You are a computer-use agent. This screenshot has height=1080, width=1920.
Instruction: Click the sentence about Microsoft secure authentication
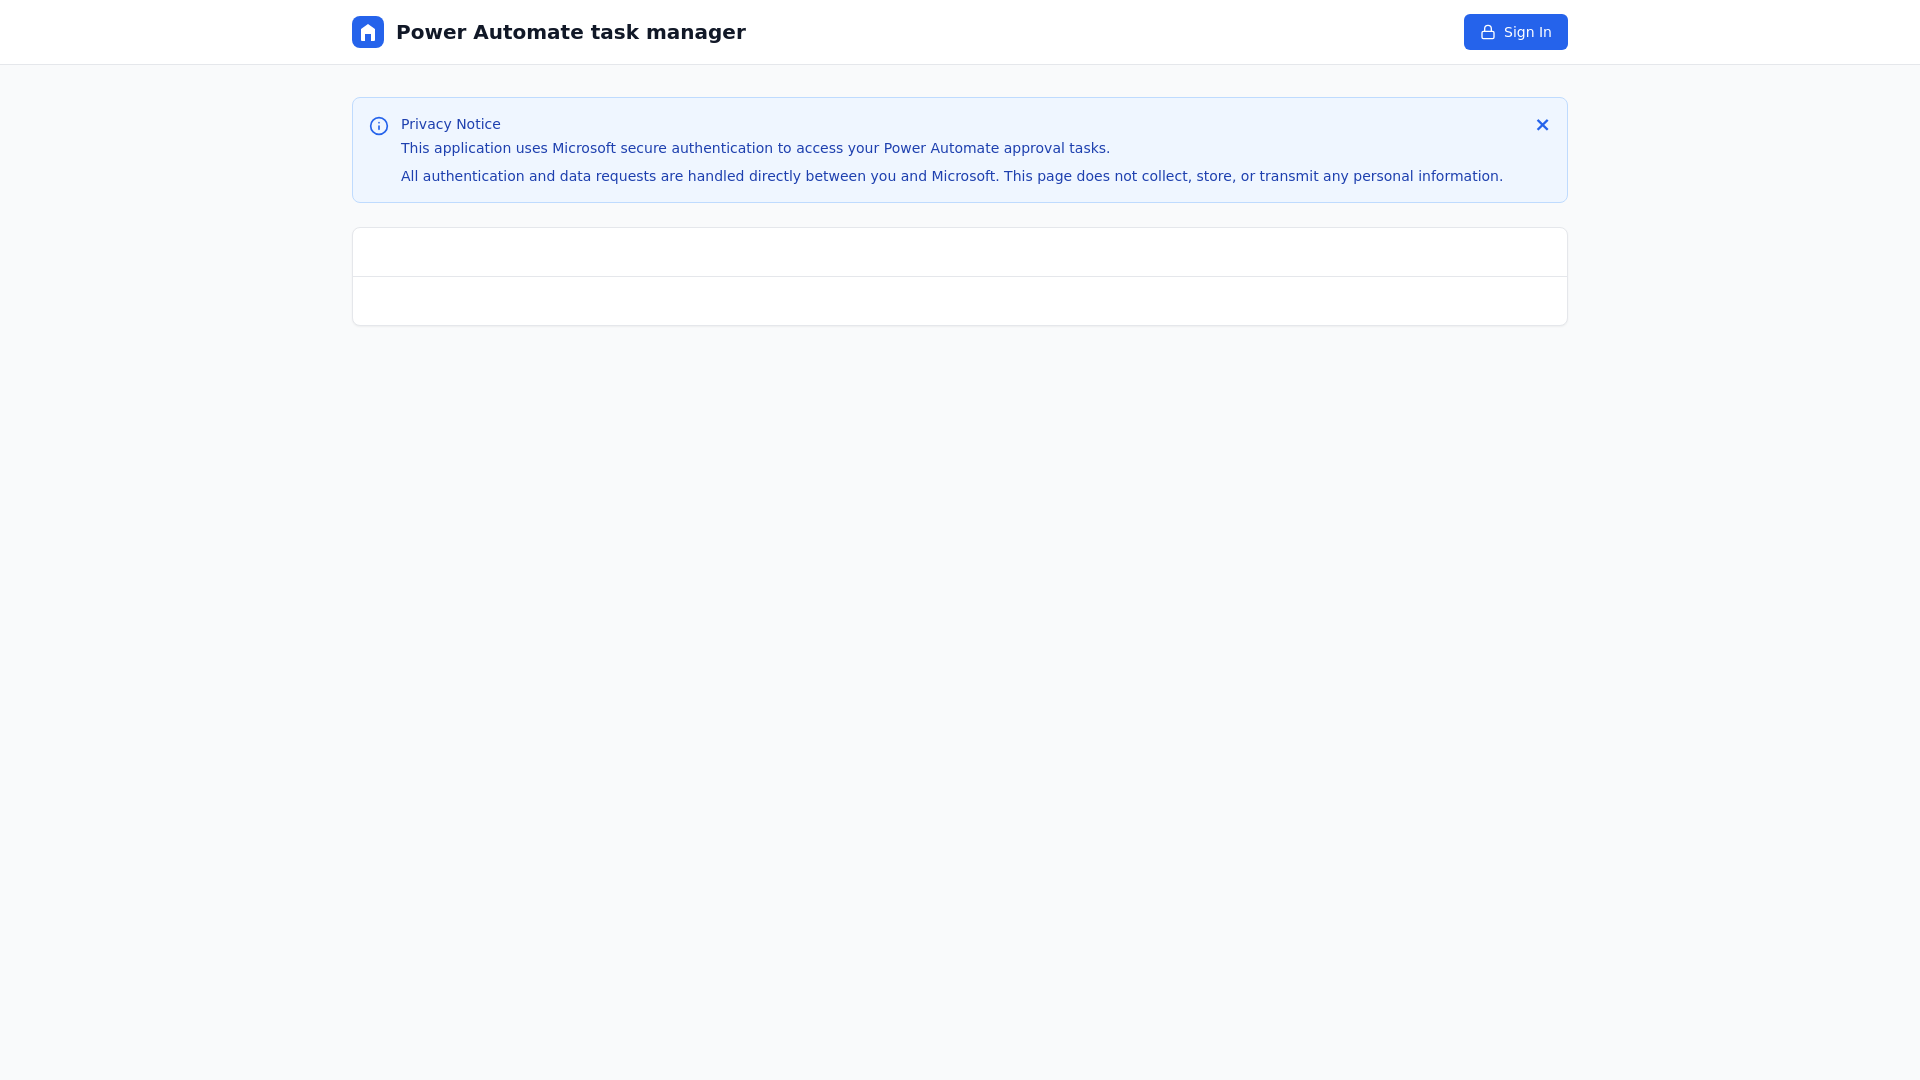tap(755, 148)
